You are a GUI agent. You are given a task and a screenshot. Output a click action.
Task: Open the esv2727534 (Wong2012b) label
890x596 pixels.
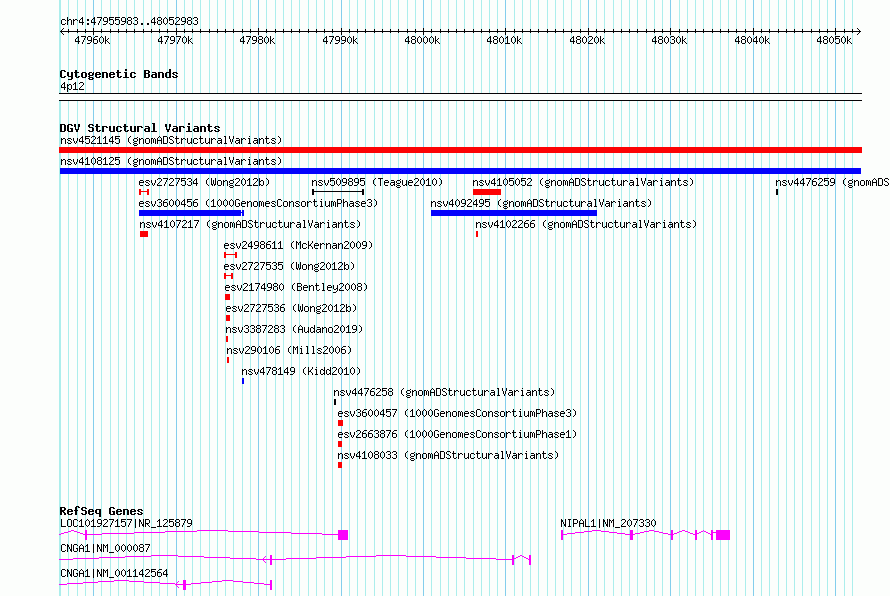click(204, 182)
